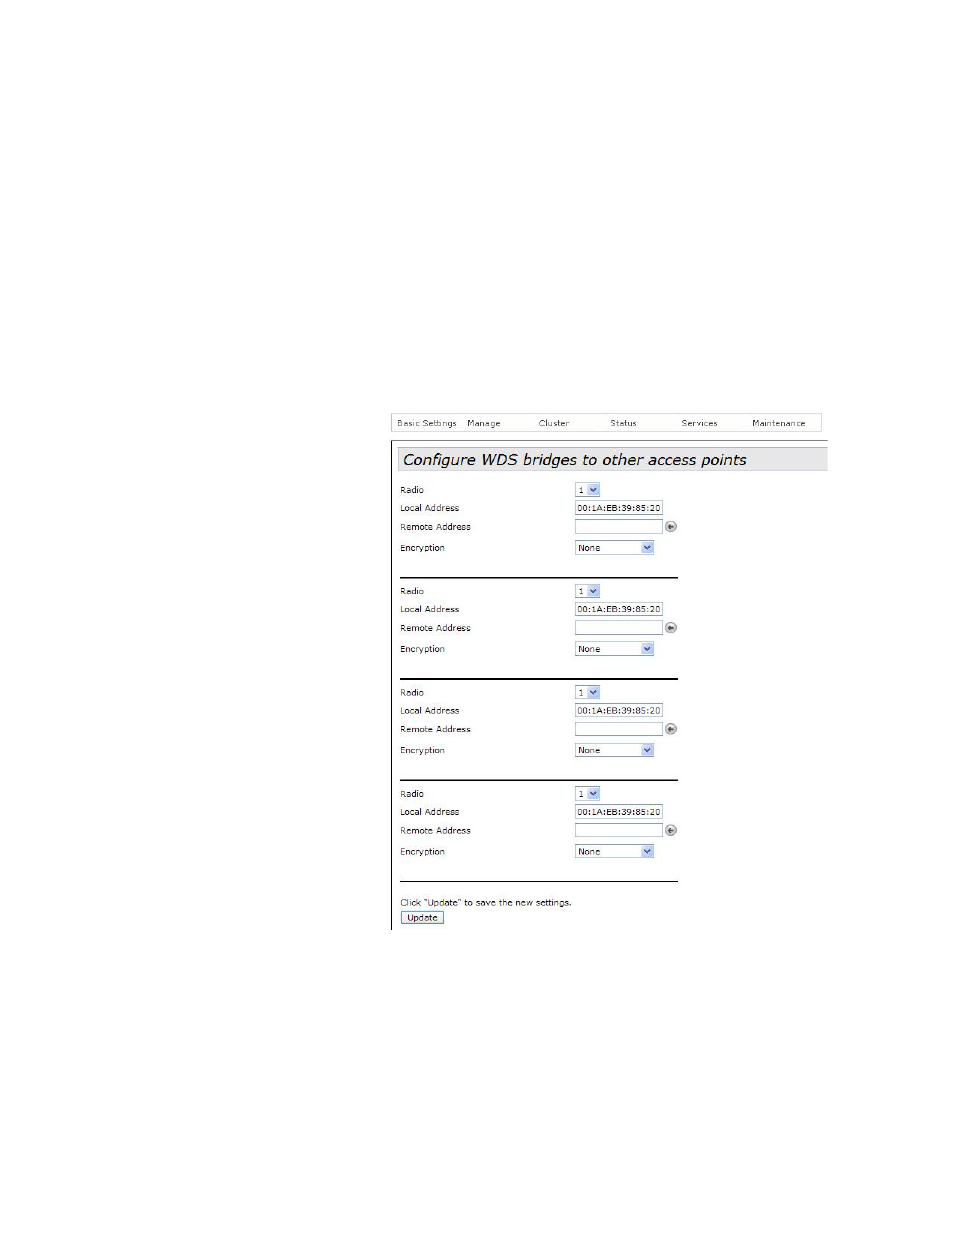Expand Encryption dropdown in third WDS section
Image resolution: width=954 pixels, height=1235 pixels.
(x=614, y=750)
